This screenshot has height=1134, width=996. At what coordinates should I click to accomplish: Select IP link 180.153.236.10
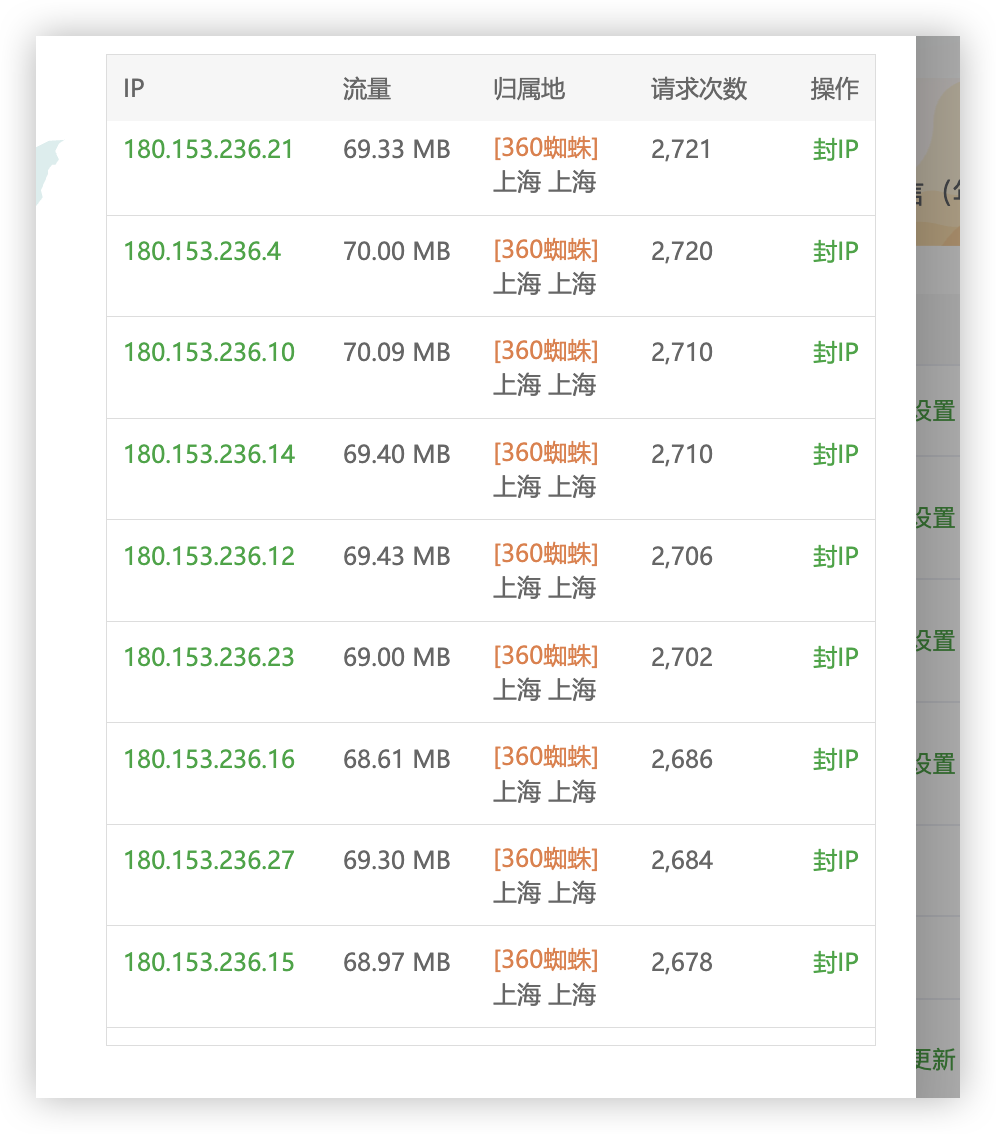point(209,353)
